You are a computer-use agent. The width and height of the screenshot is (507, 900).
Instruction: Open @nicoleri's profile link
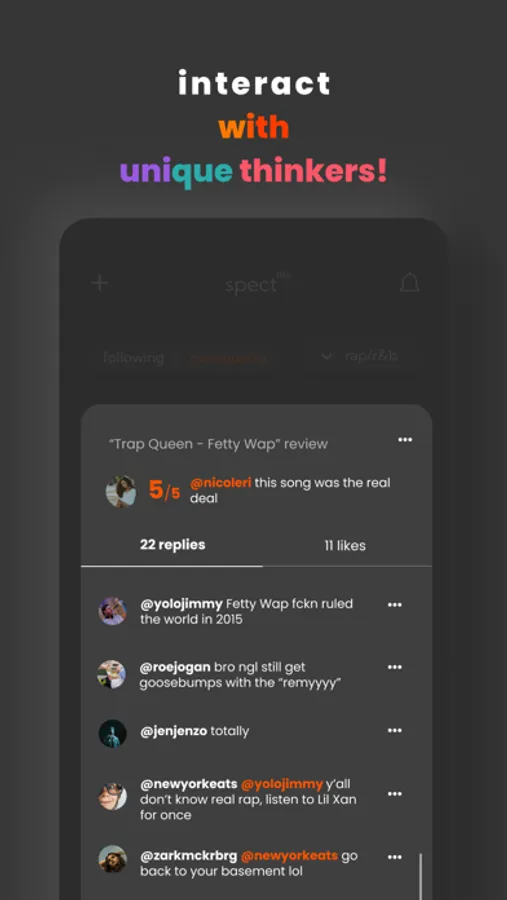[220, 483]
